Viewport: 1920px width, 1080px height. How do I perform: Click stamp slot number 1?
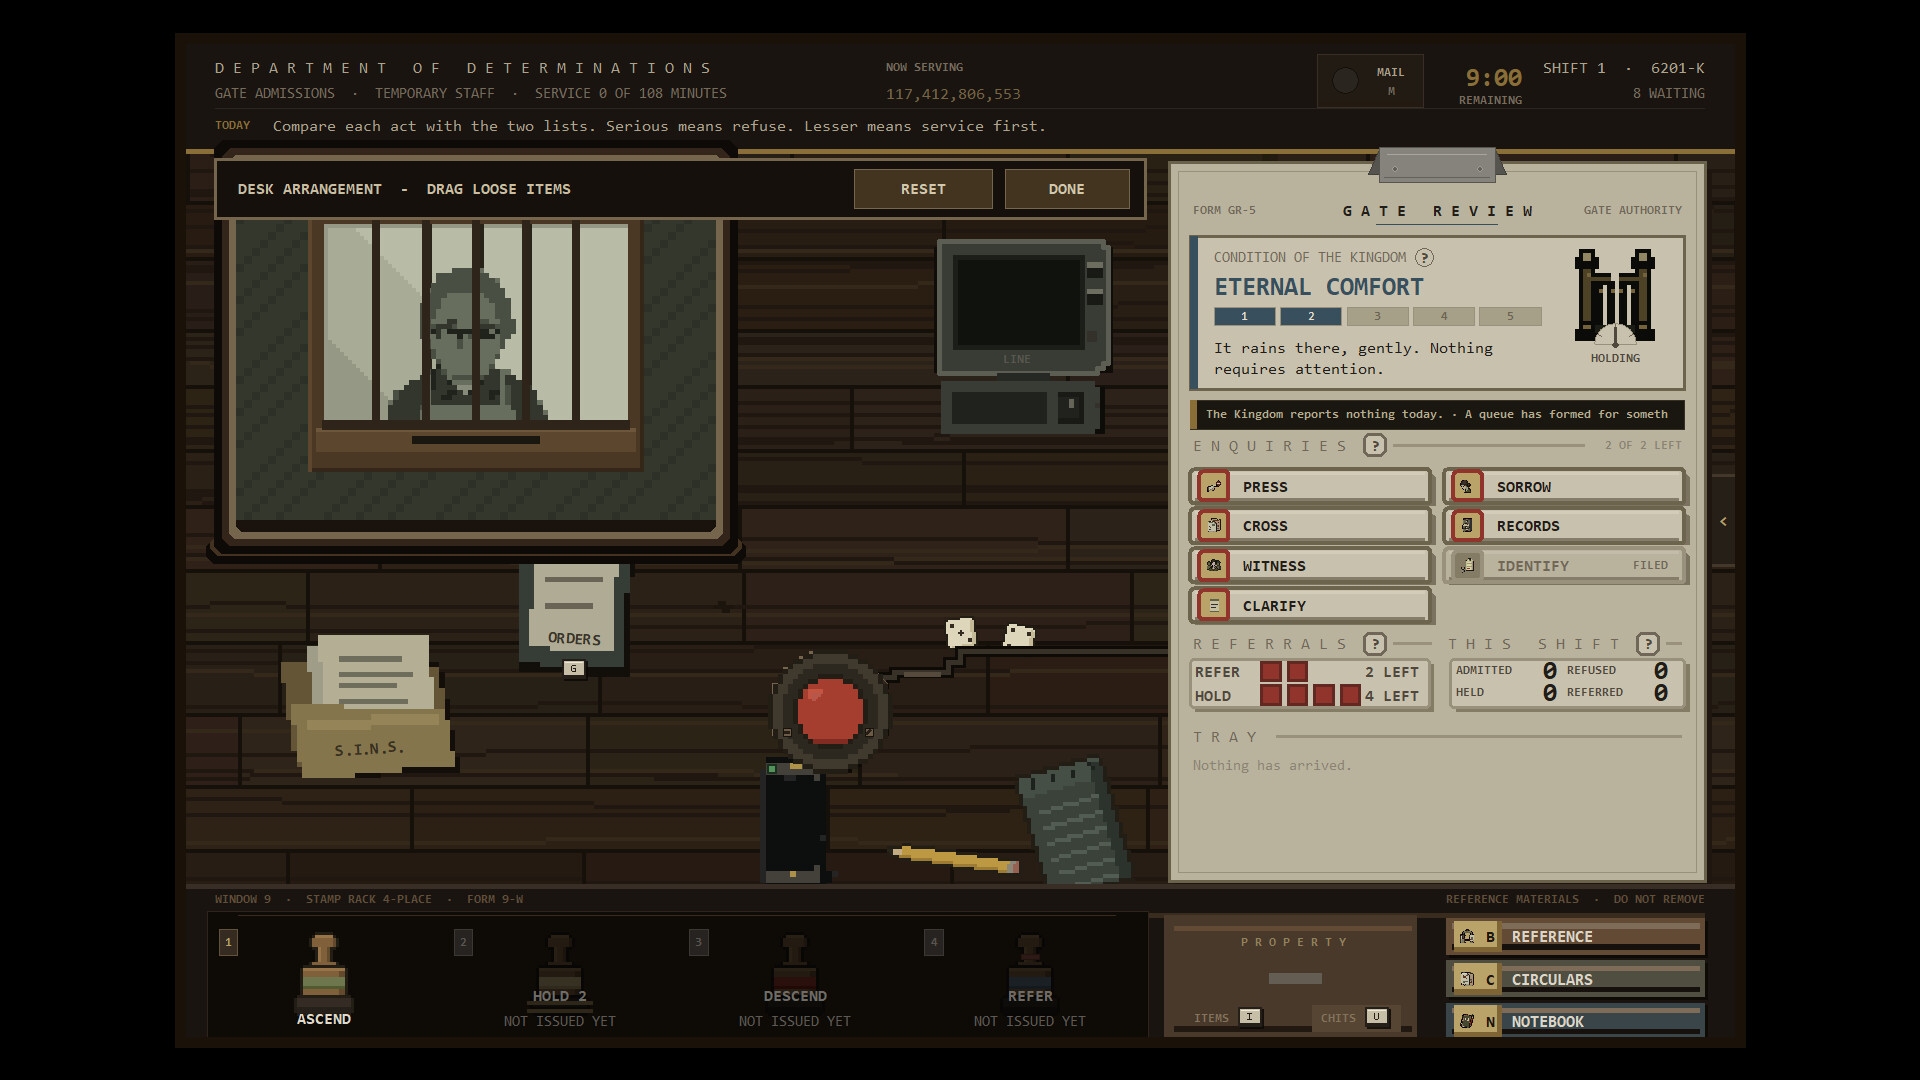point(228,942)
